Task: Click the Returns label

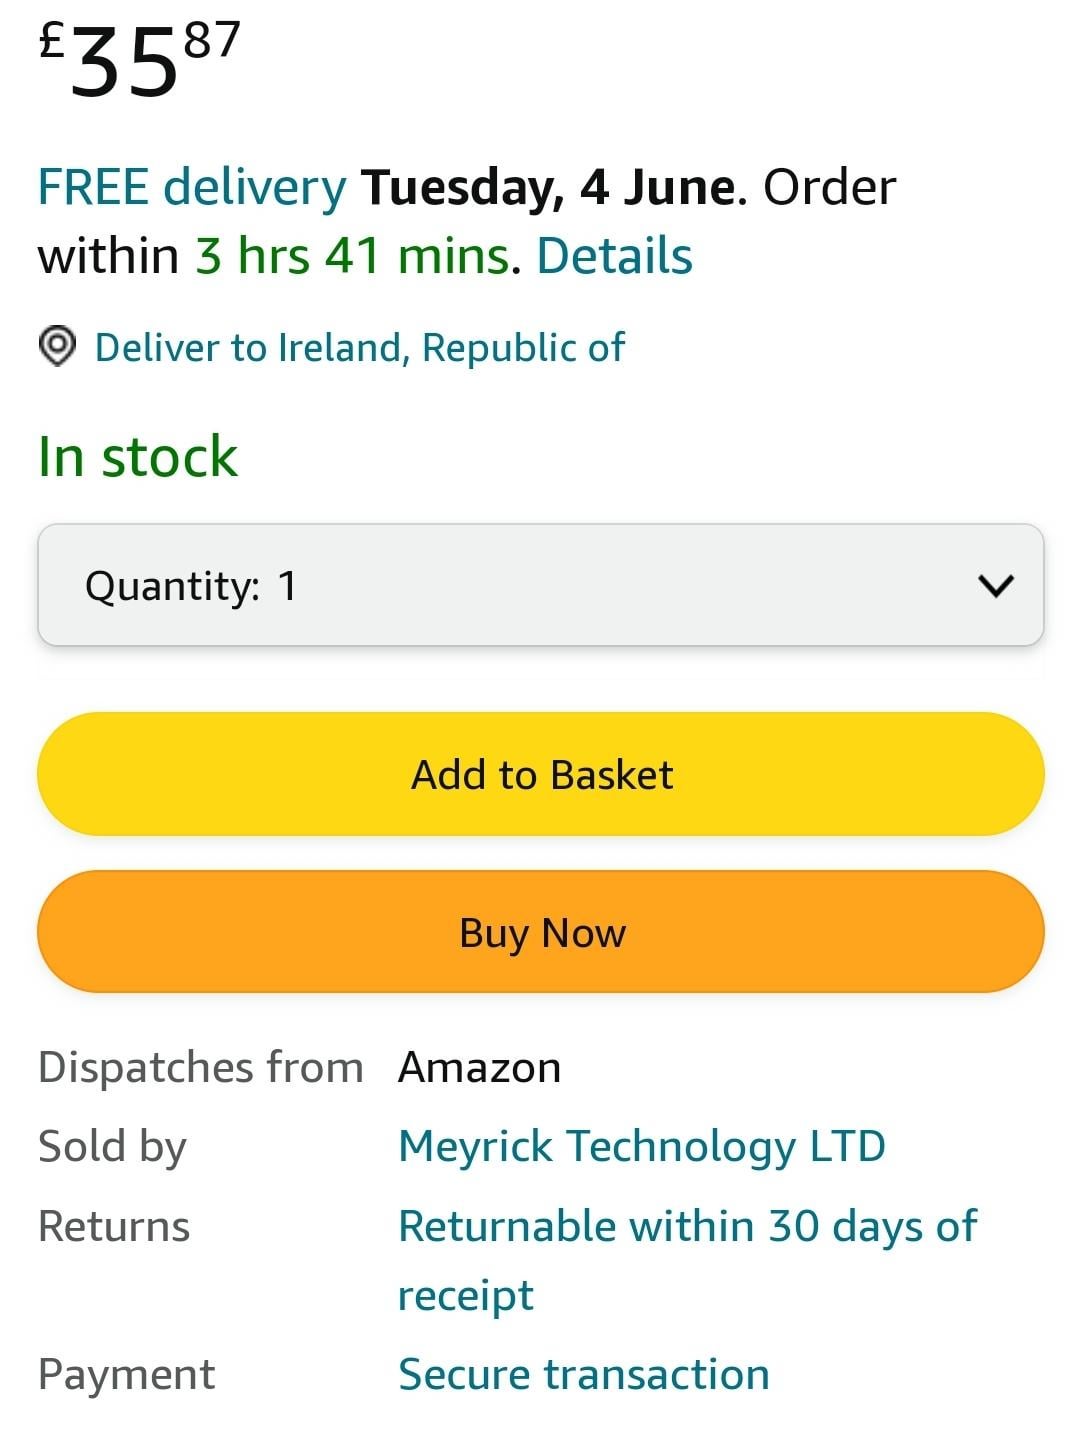Action: click(114, 1226)
